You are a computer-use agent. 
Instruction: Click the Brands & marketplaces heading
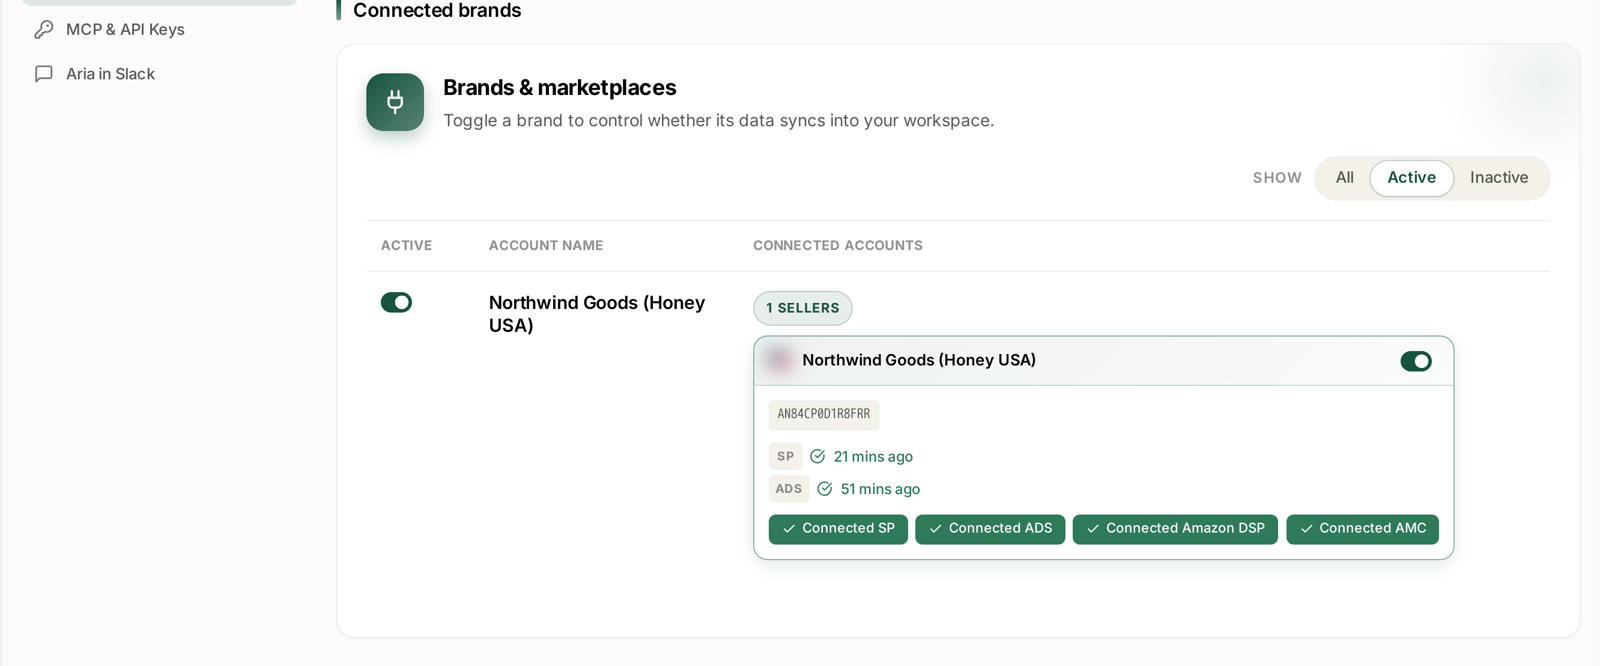[560, 88]
